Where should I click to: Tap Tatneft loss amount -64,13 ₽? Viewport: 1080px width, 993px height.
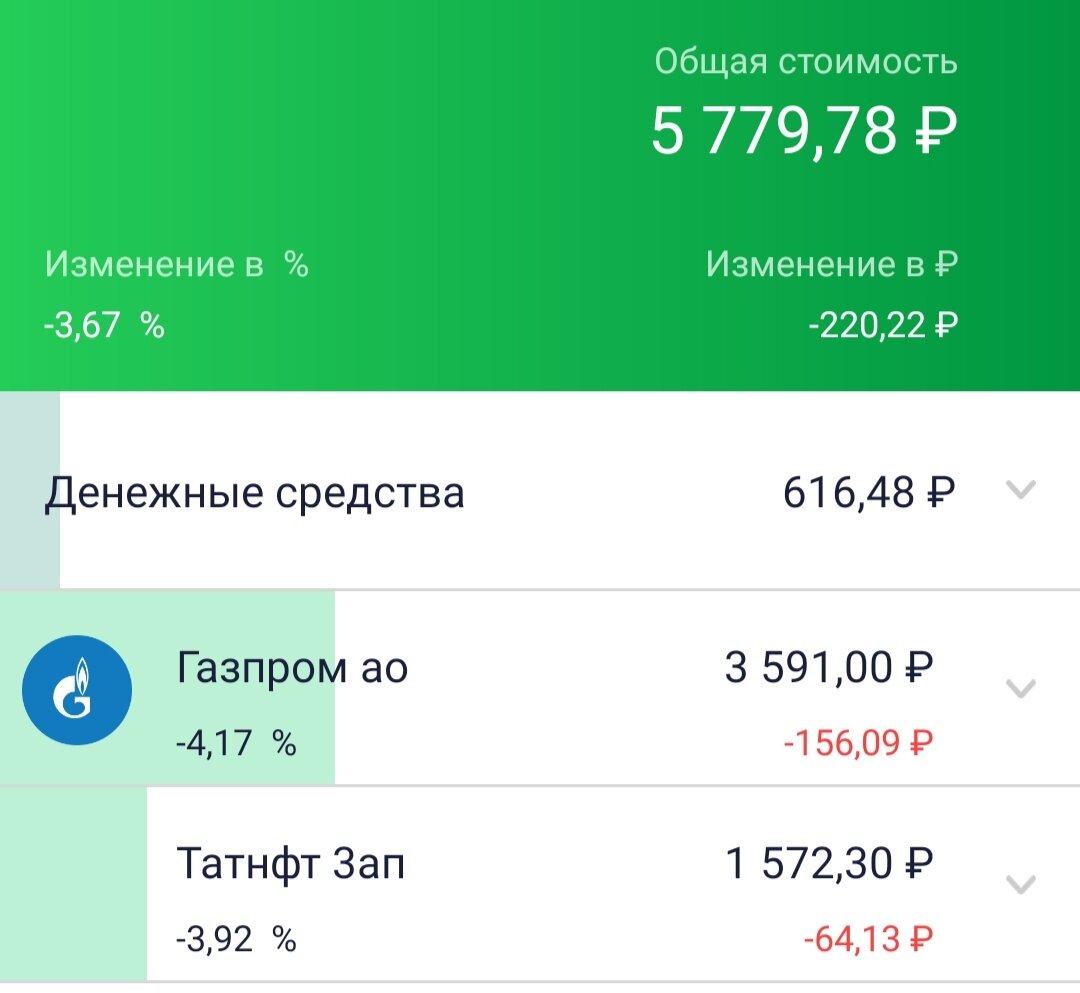point(869,939)
